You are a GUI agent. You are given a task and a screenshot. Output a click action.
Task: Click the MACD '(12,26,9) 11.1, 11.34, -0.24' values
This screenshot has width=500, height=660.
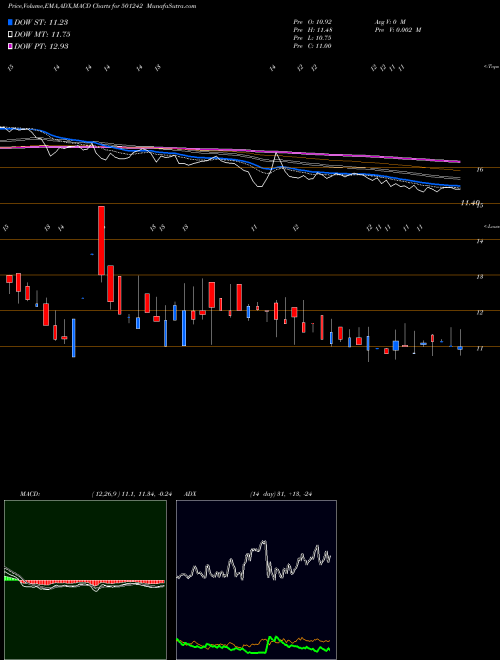tap(131, 494)
